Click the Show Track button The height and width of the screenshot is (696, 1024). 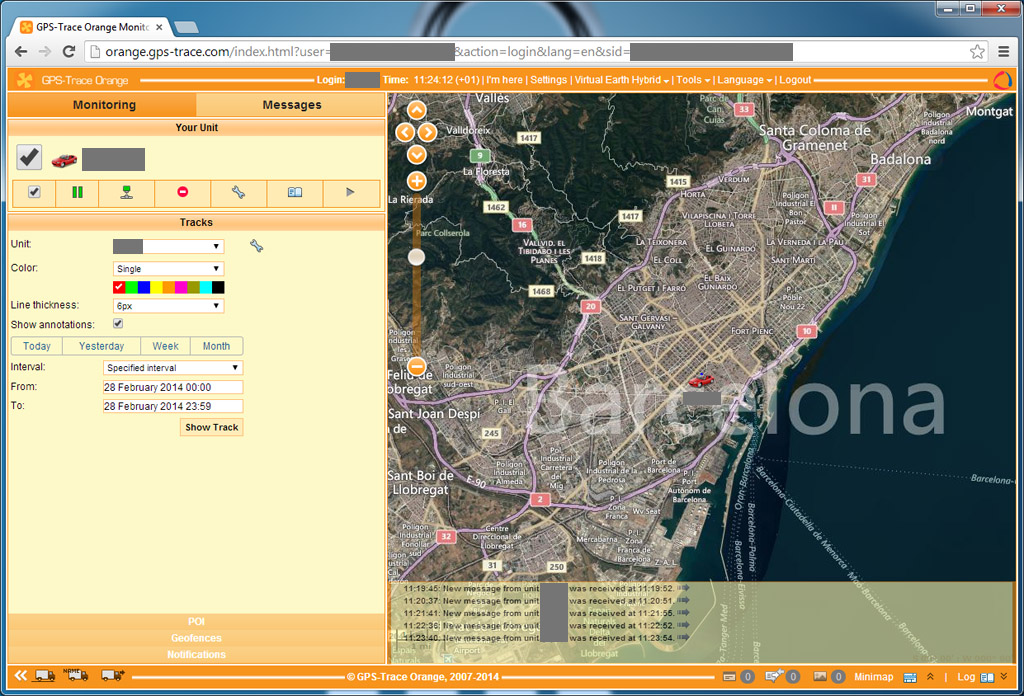point(212,427)
